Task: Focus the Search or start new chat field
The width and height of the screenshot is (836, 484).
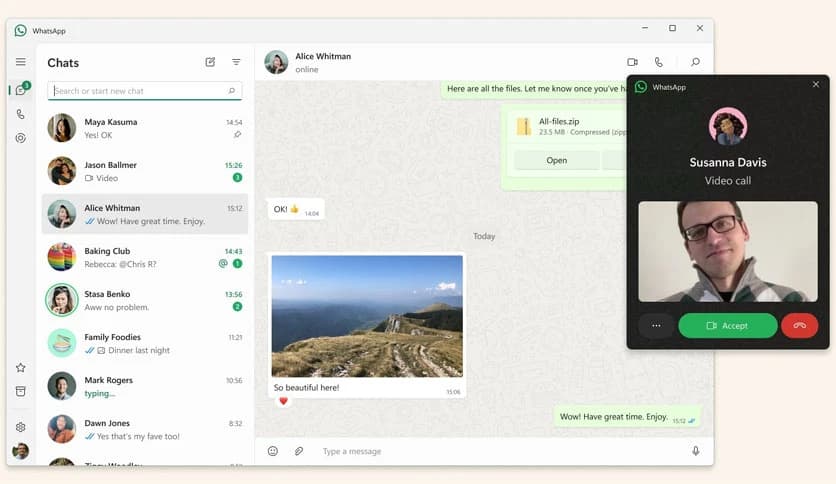Action: [144, 91]
